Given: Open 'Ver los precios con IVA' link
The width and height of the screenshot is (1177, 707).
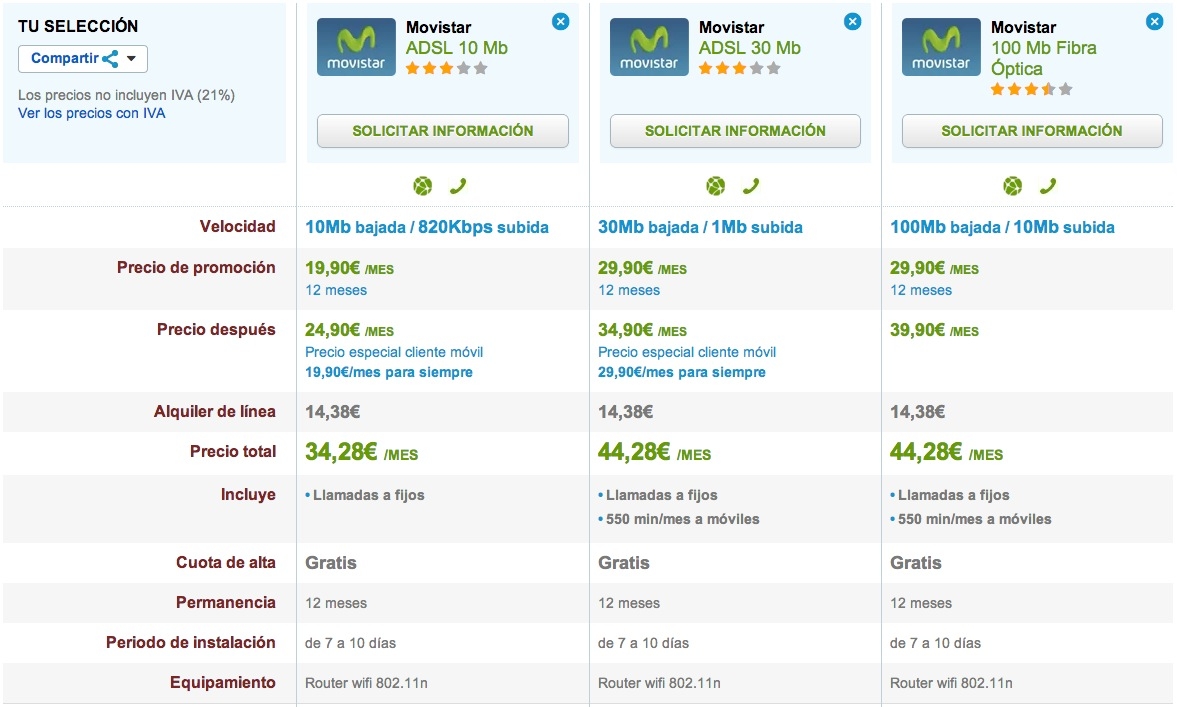Looking at the screenshot, I should (x=92, y=113).
